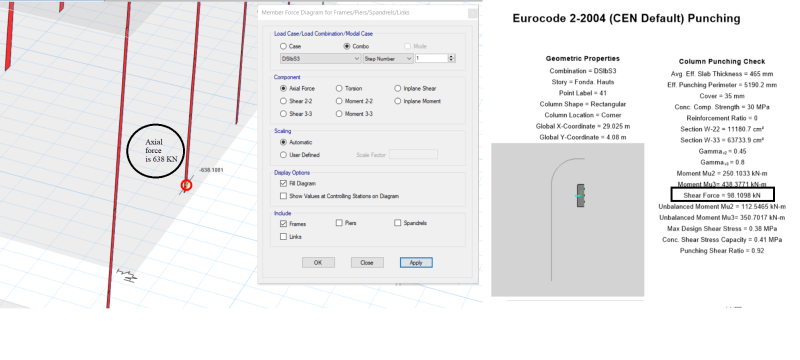Click the Unbalanced Moment Mu3 line

tap(722, 218)
